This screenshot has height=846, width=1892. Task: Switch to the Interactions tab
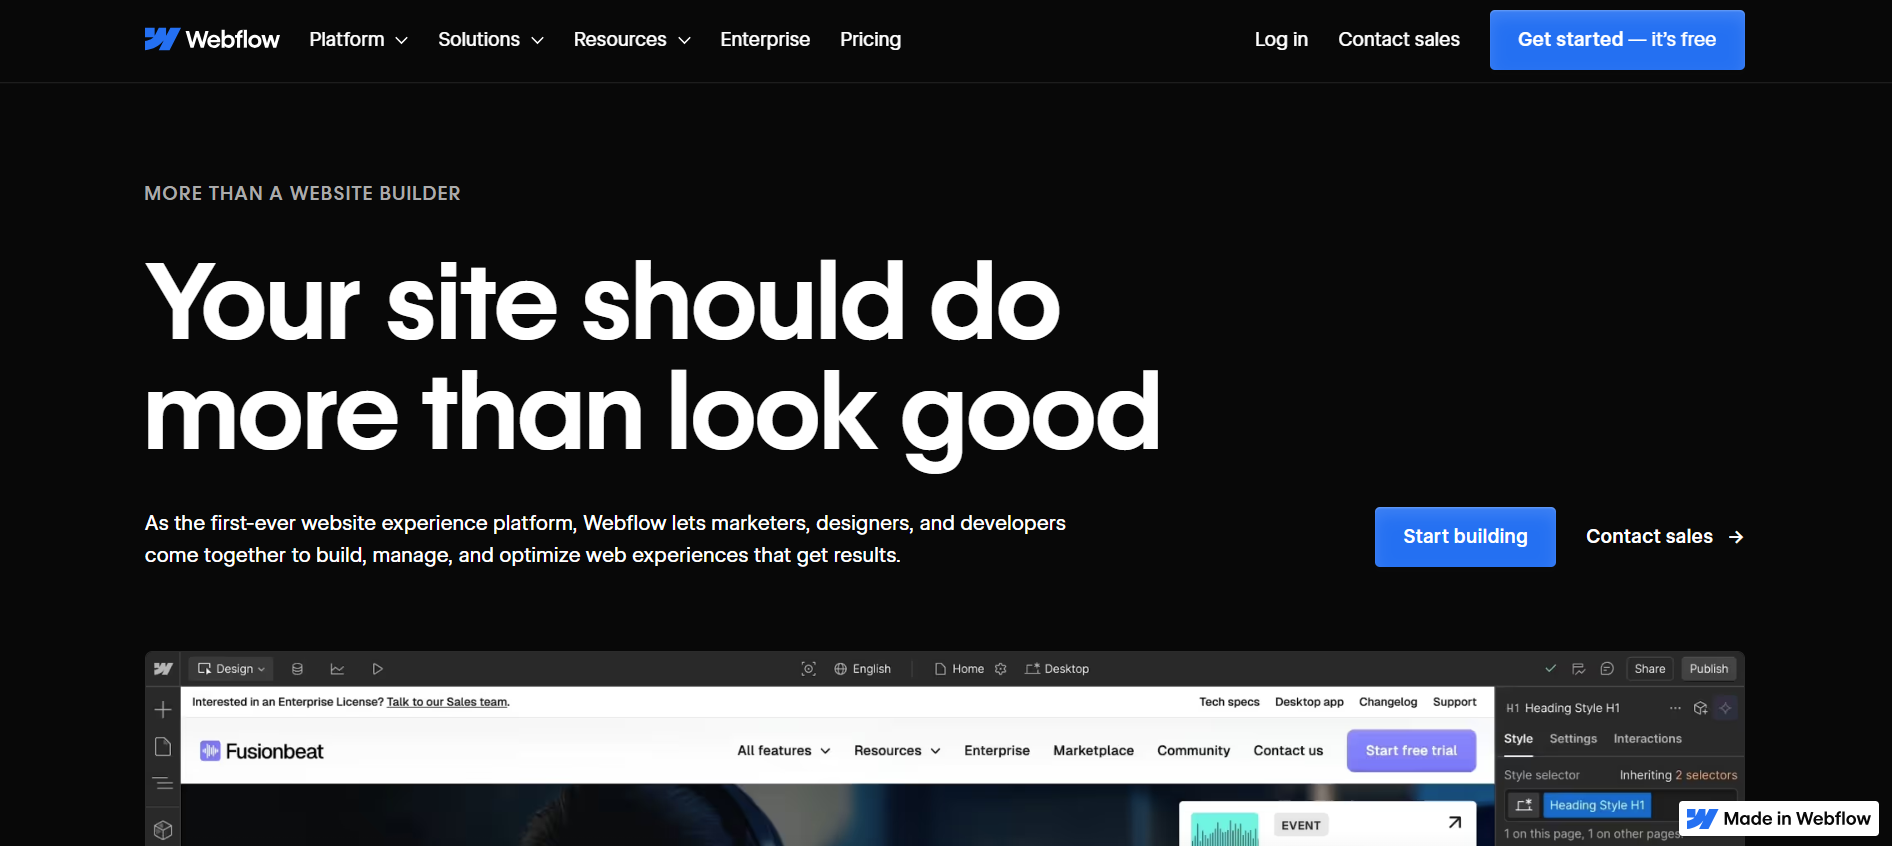(x=1647, y=739)
